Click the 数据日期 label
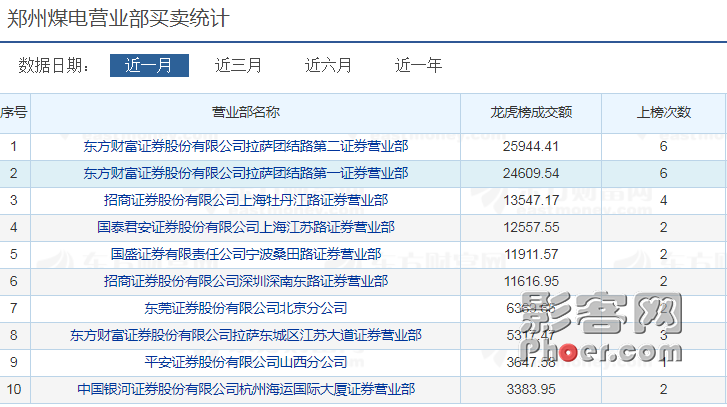 (54, 65)
